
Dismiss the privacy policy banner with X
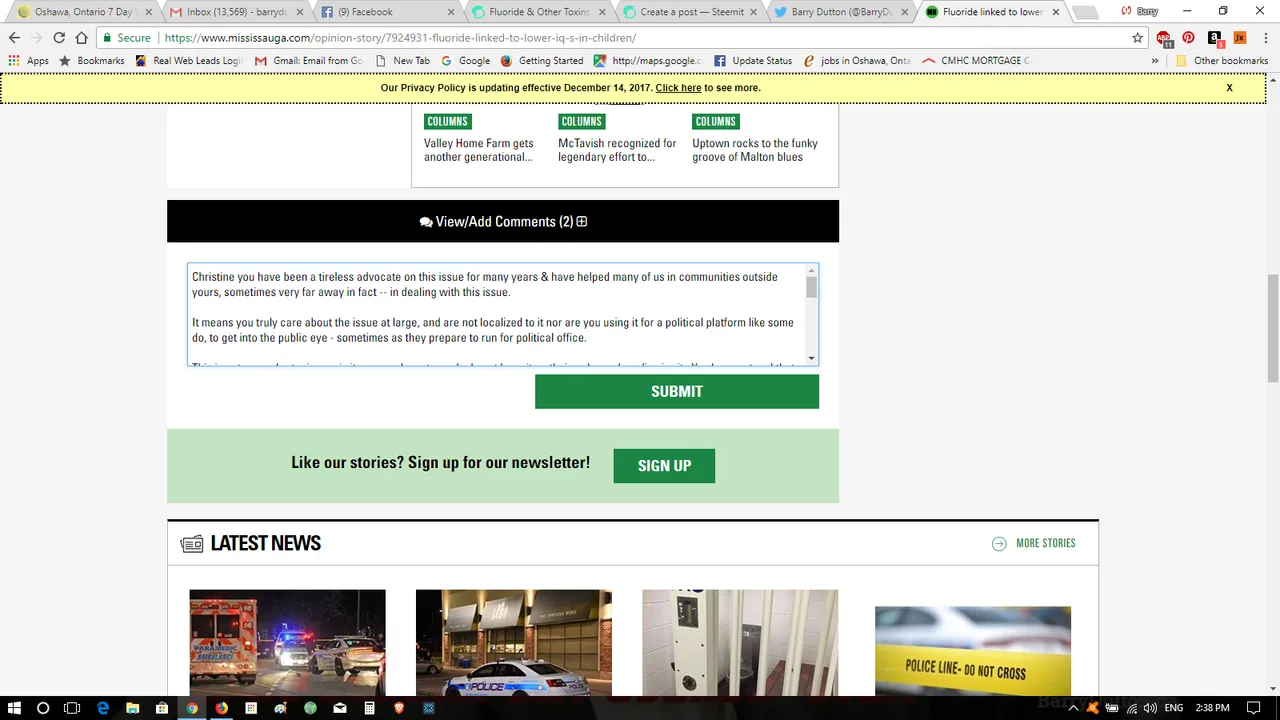(x=1229, y=88)
